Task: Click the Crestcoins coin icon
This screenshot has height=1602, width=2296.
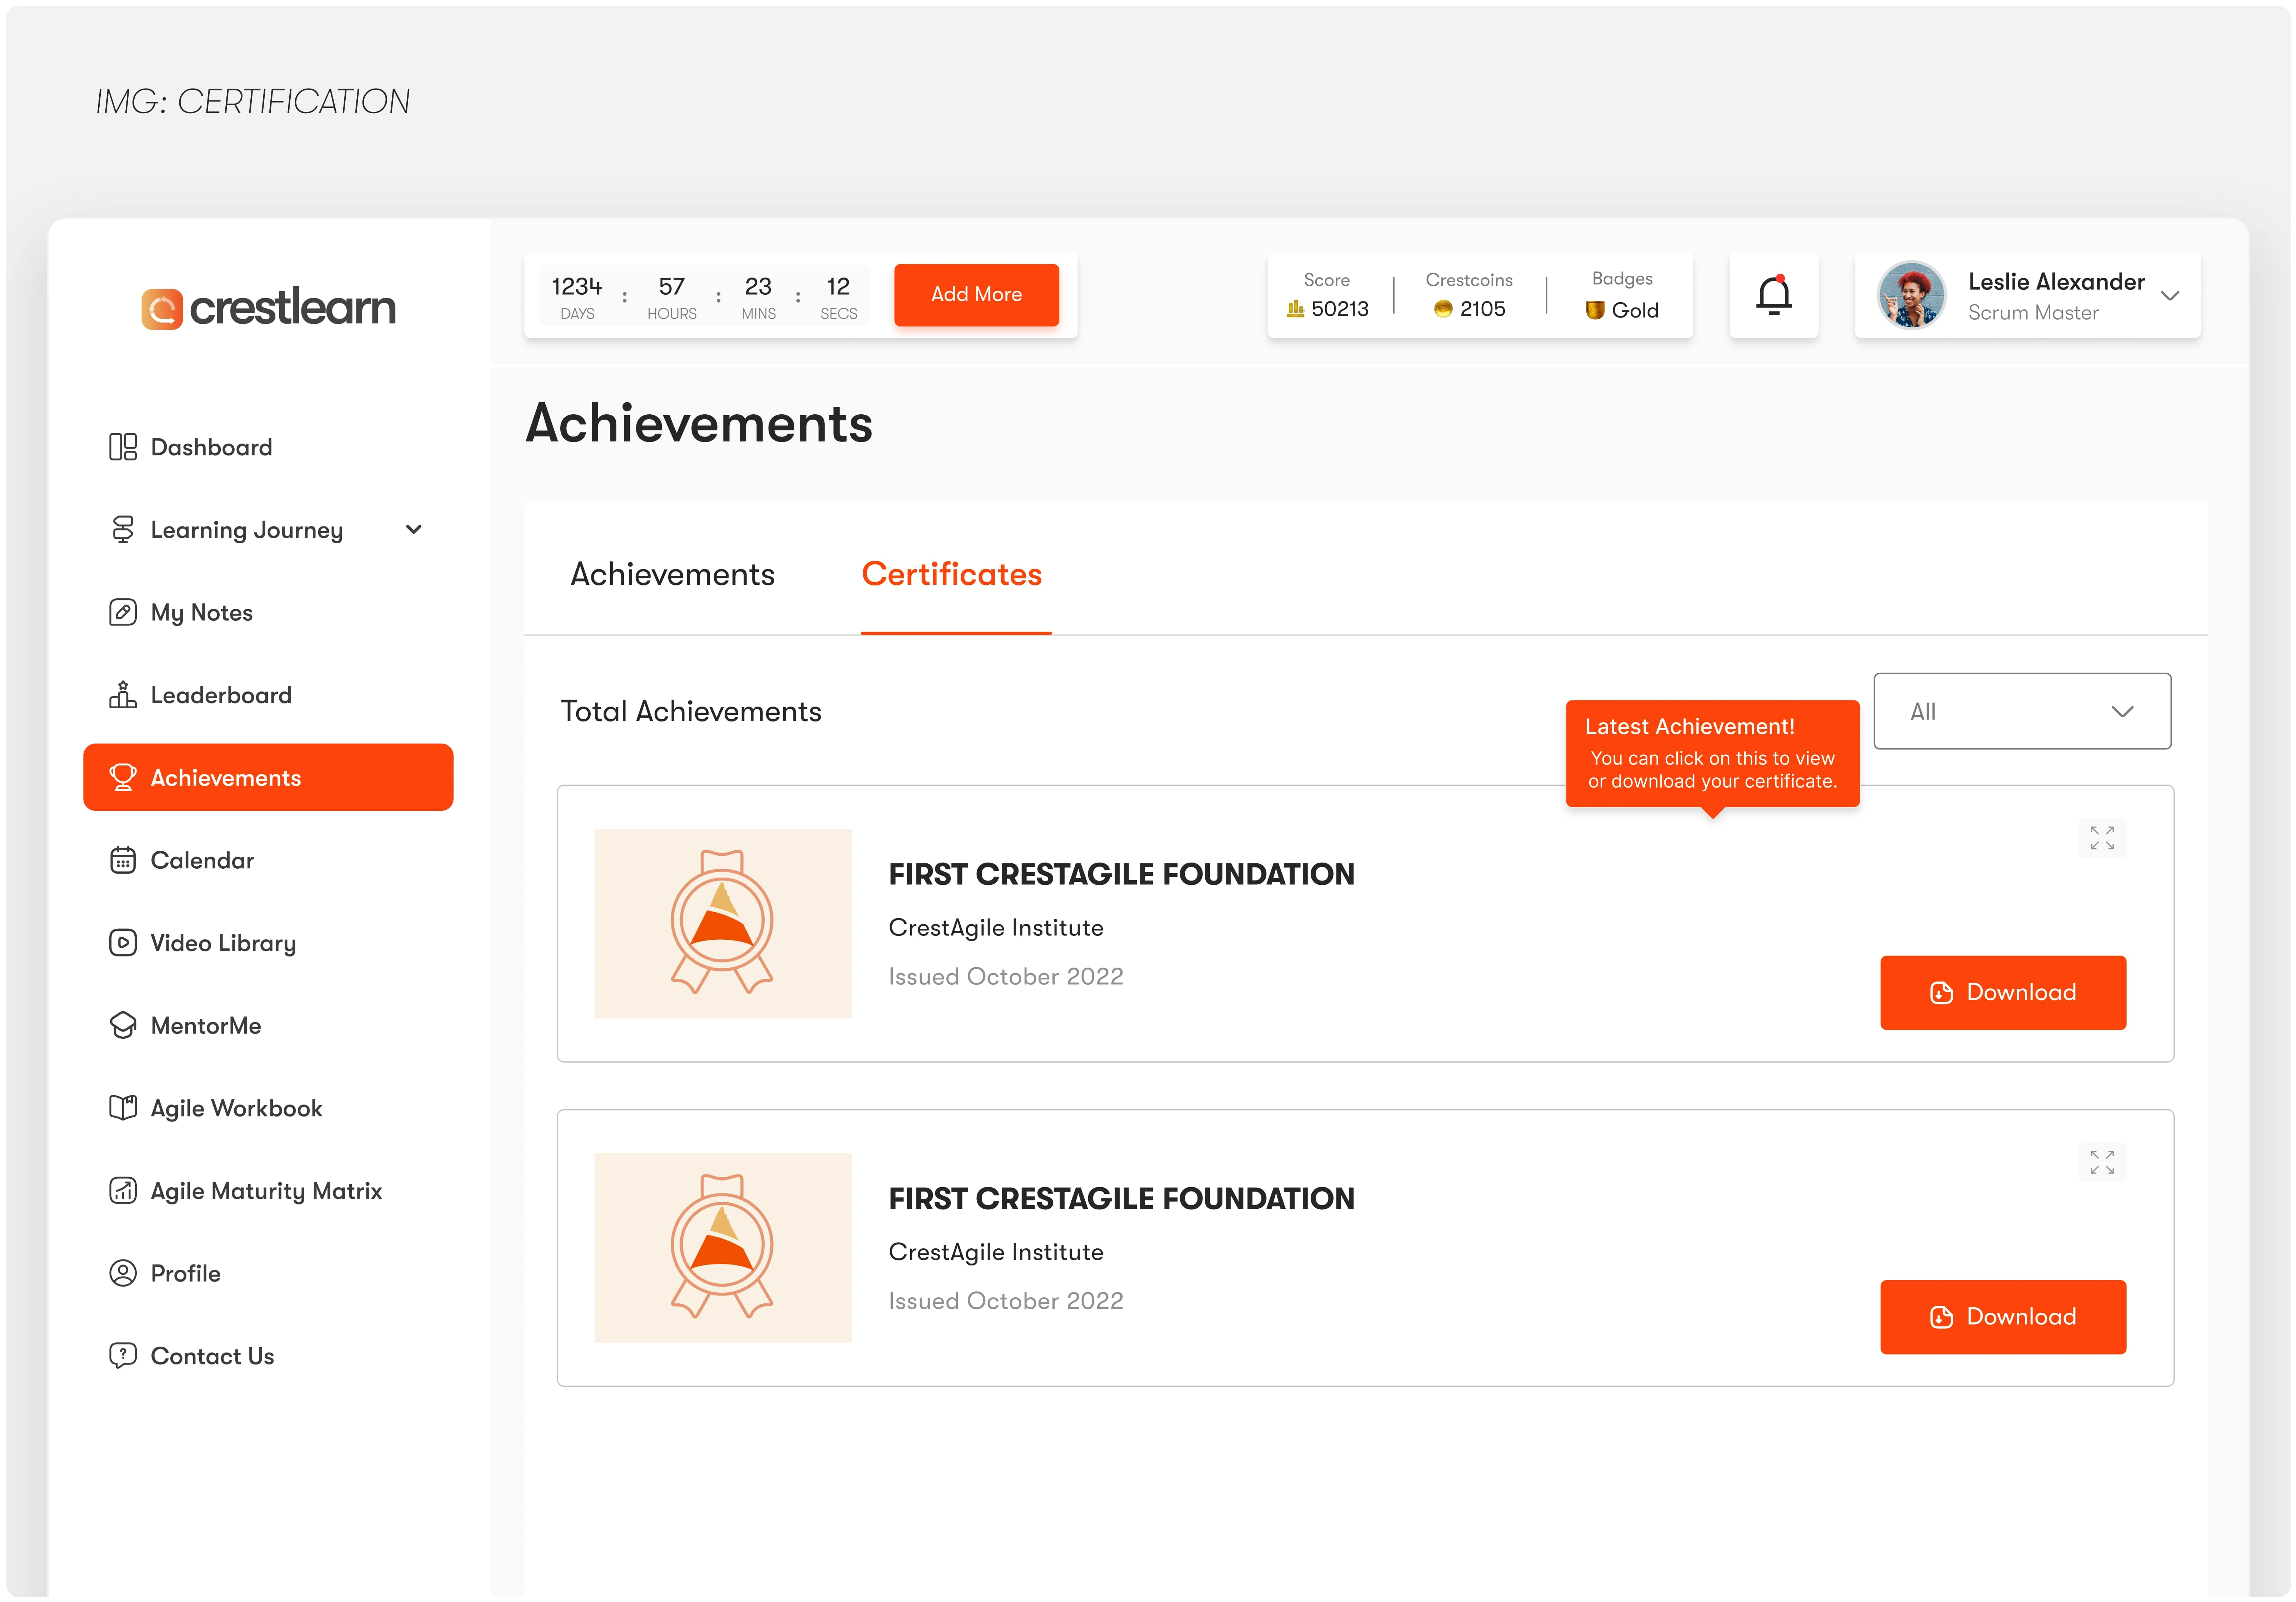Action: coord(1443,309)
